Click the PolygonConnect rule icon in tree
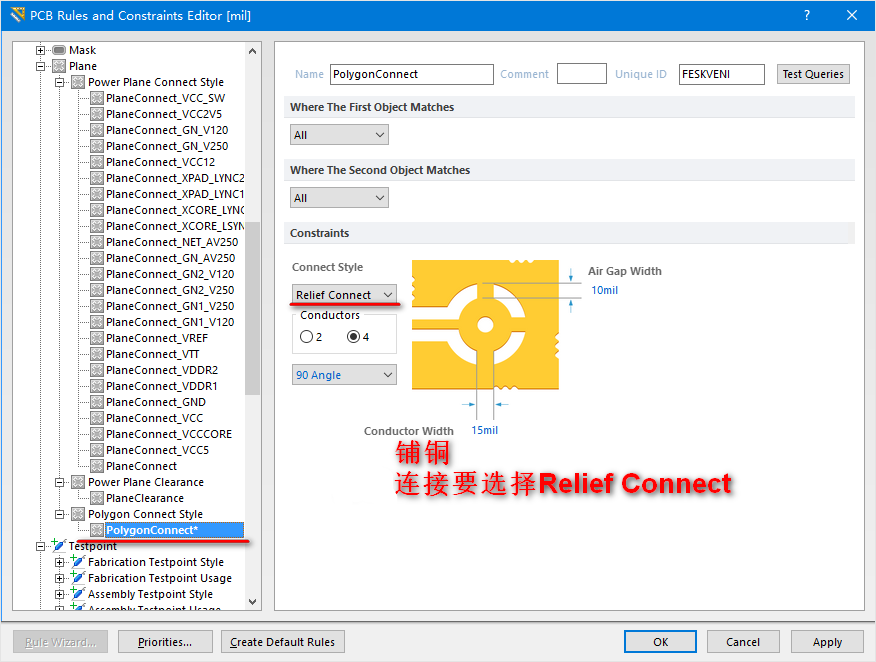This screenshot has width=876, height=662. pos(97,530)
